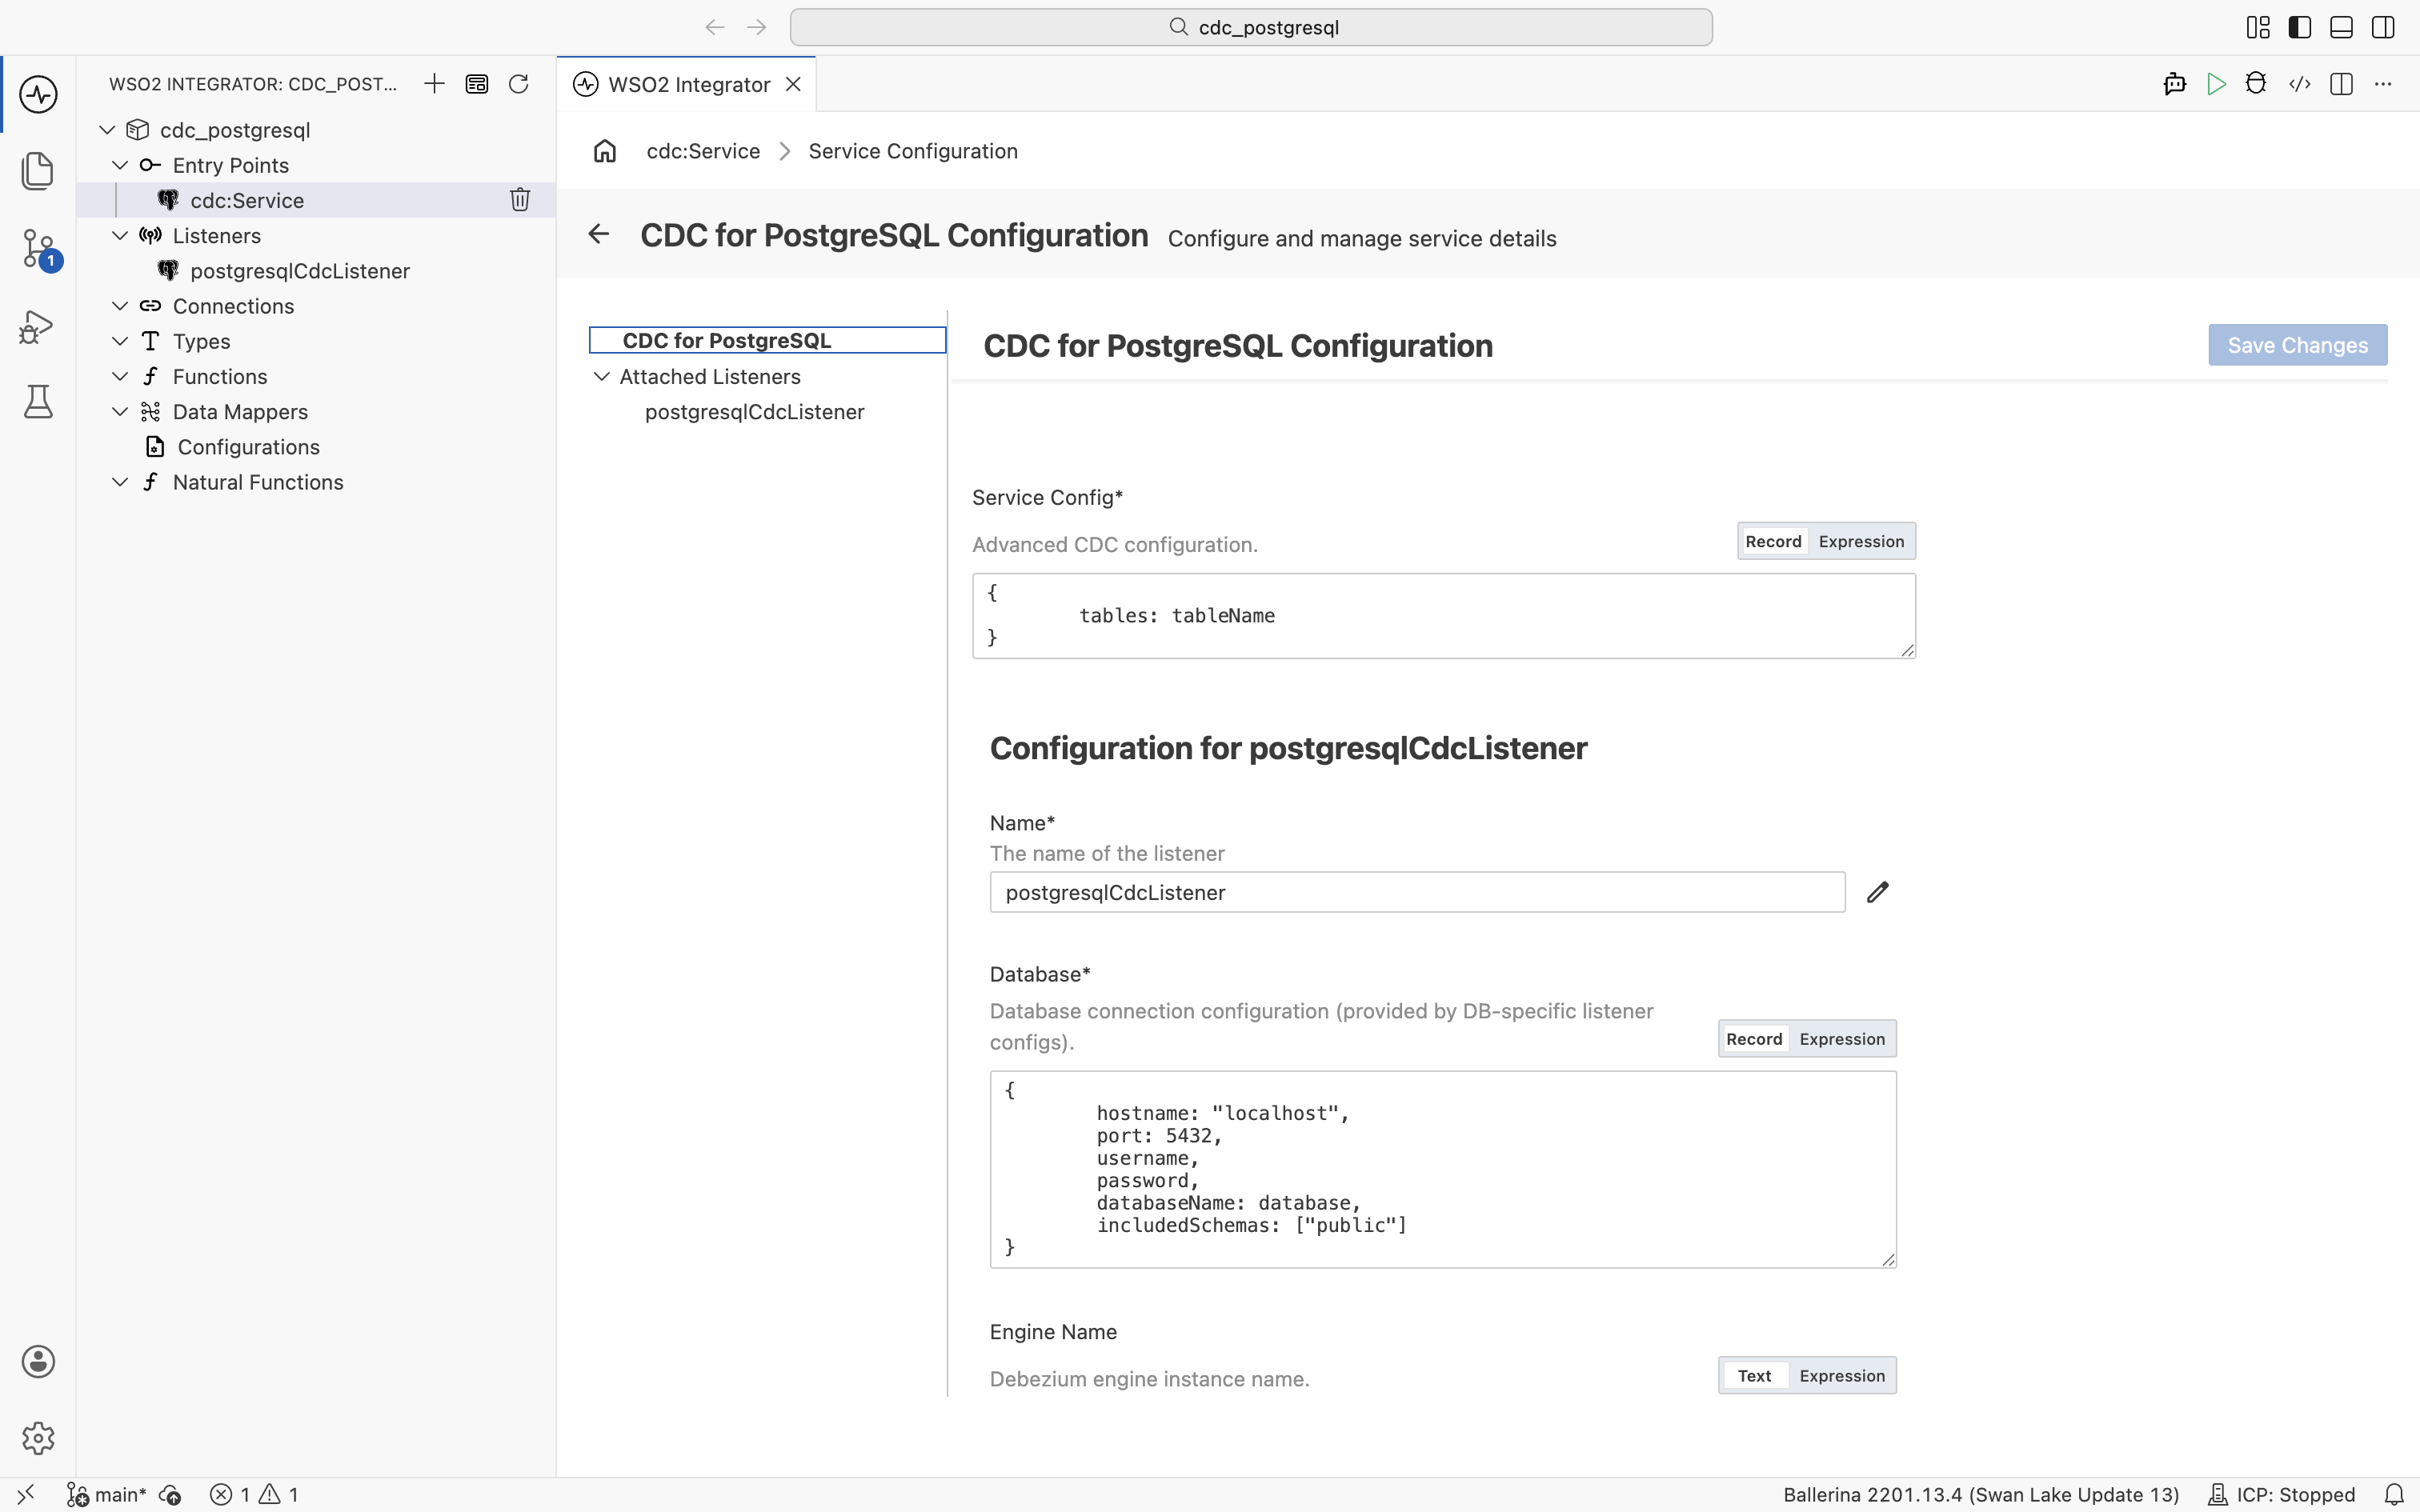Open the AI copilot chat icon
The height and width of the screenshot is (1512, 2420).
coord(2174,84)
